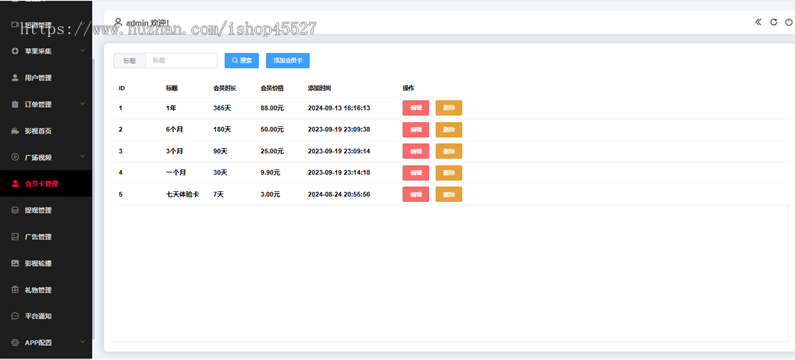Expand the 苹果采集 submenu arrow
Screen dimensions: 795x360
point(83,51)
